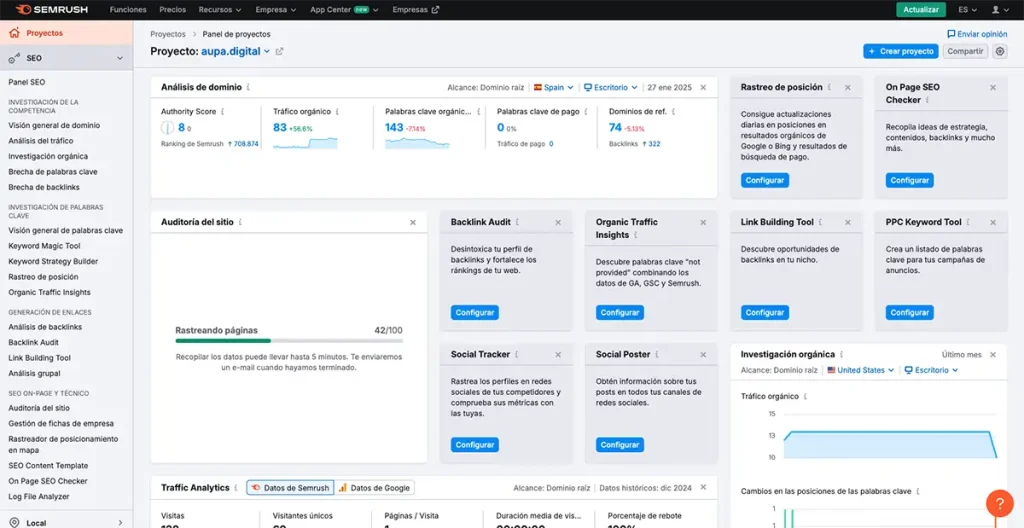Open the ES language dropdown
1024x528 pixels.
967,10
